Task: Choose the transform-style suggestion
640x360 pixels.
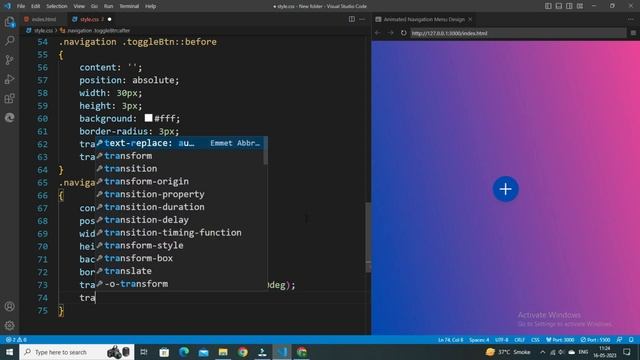Action: (x=180, y=245)
